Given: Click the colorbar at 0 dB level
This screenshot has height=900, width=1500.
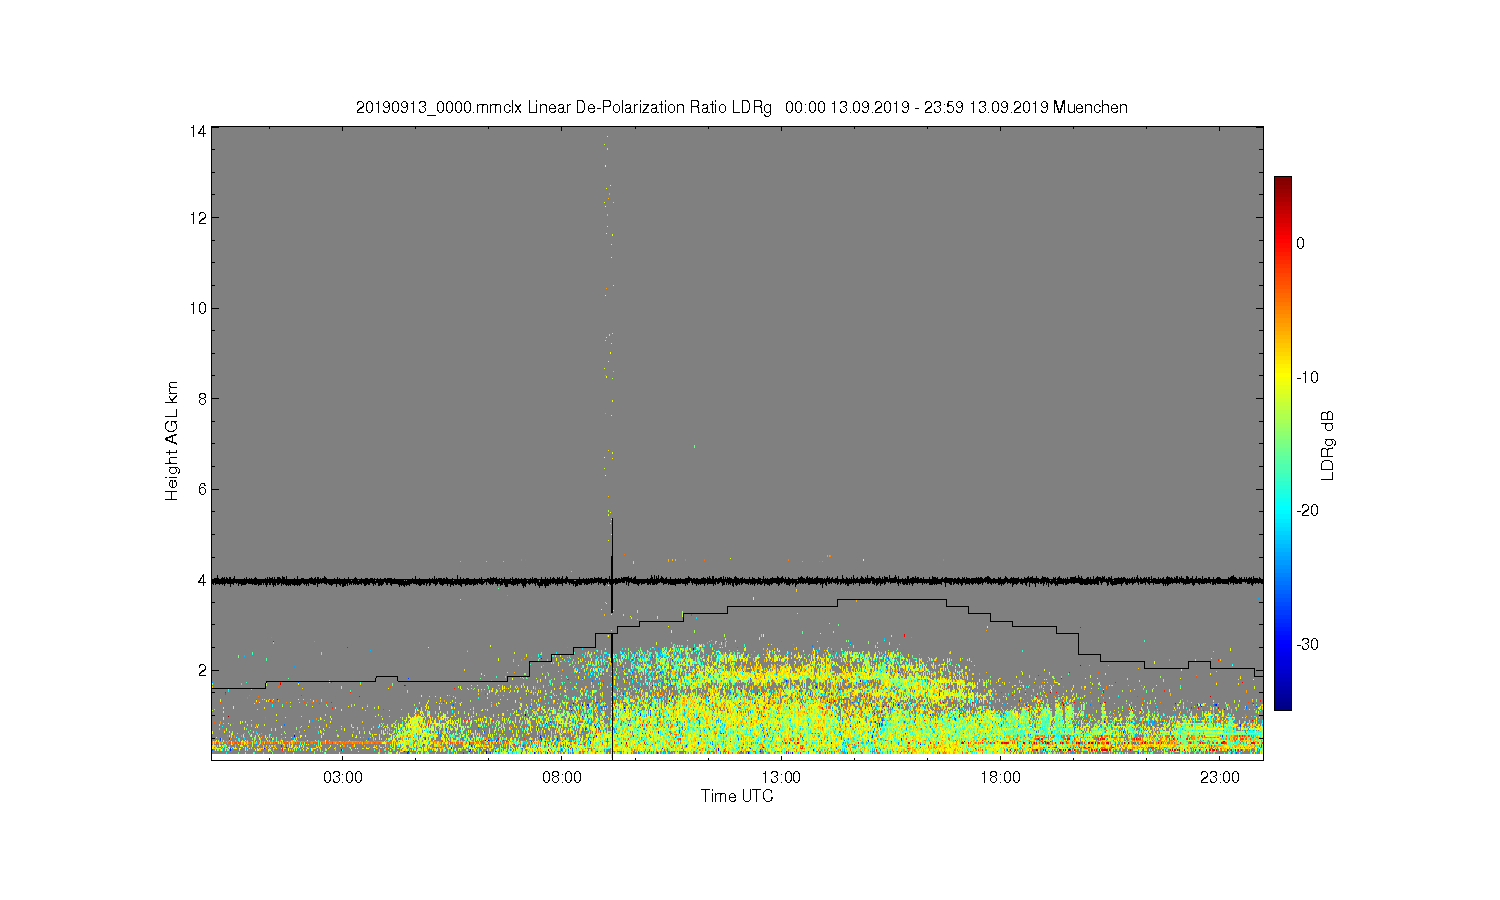Looking at the screenshot, I should (x=1282, y=243).
